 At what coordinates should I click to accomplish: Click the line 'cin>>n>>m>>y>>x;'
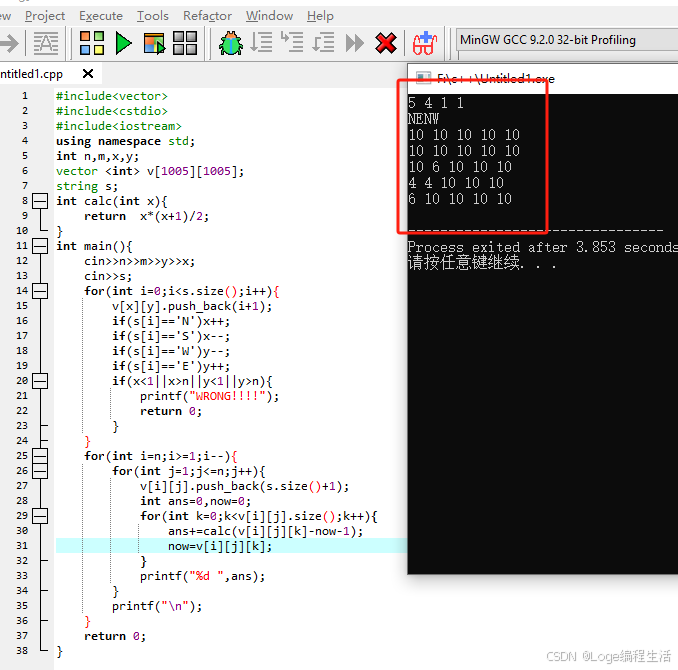click(139, 261)
